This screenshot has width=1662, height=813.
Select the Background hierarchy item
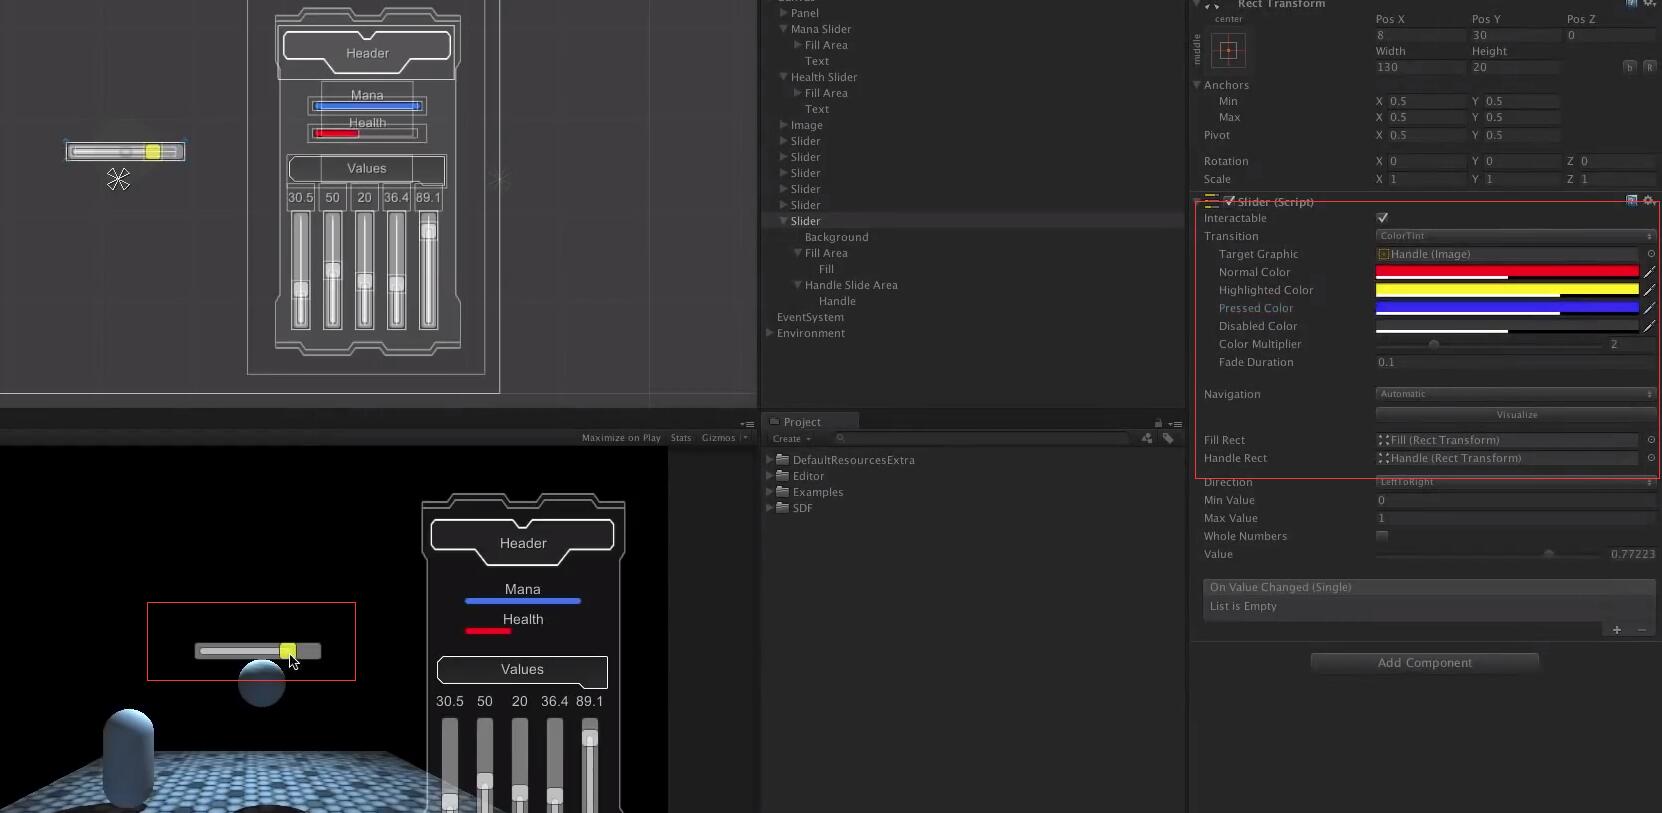click(836, 237)
